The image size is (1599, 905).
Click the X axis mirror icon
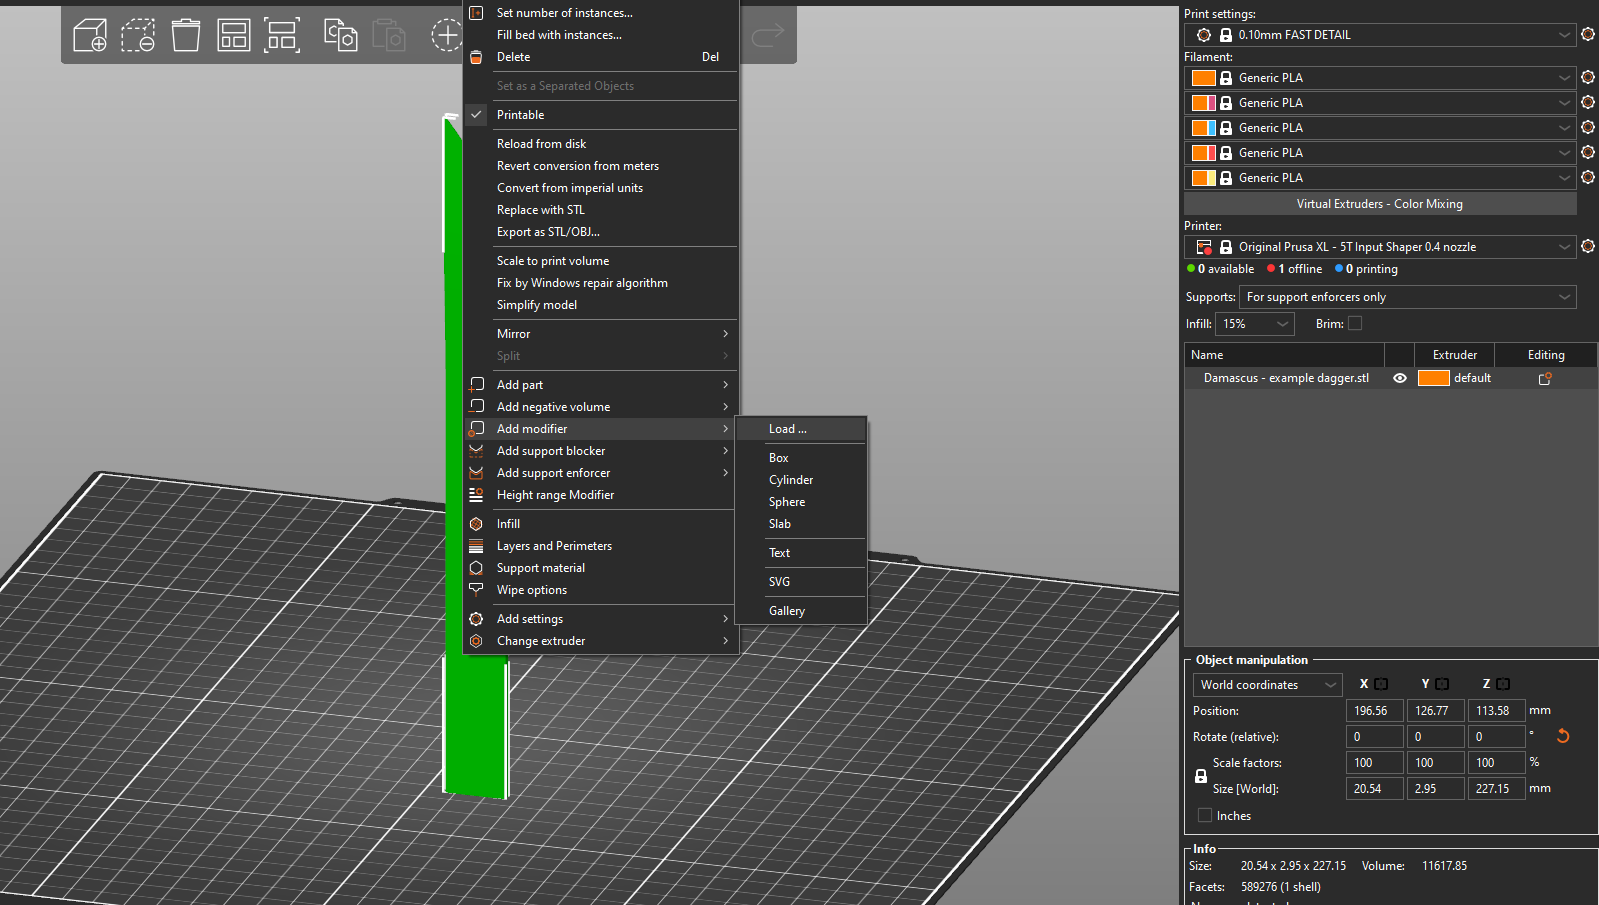point(1381,684)
